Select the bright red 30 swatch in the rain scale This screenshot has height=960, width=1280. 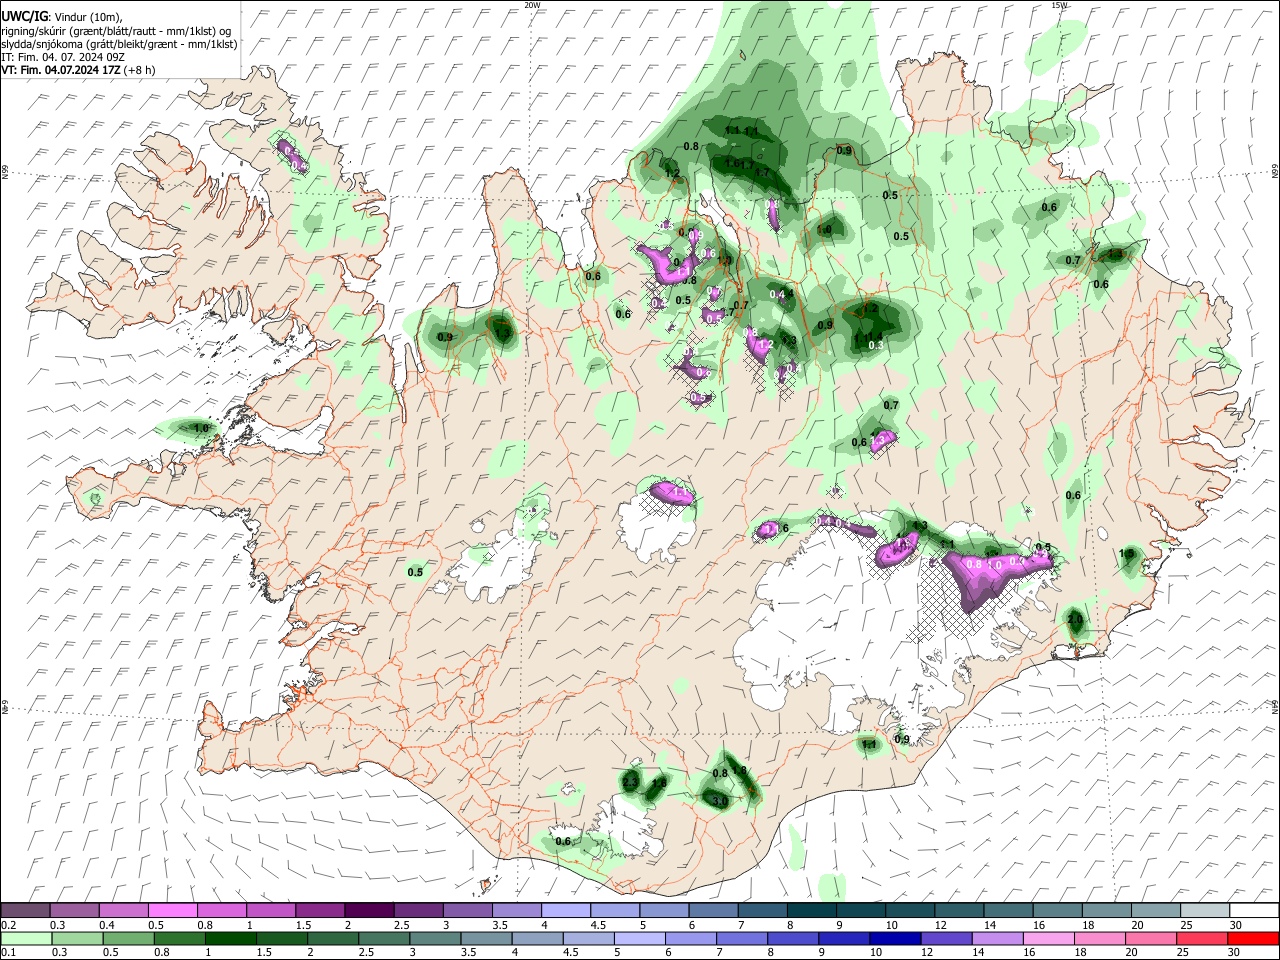point(1252,938)
